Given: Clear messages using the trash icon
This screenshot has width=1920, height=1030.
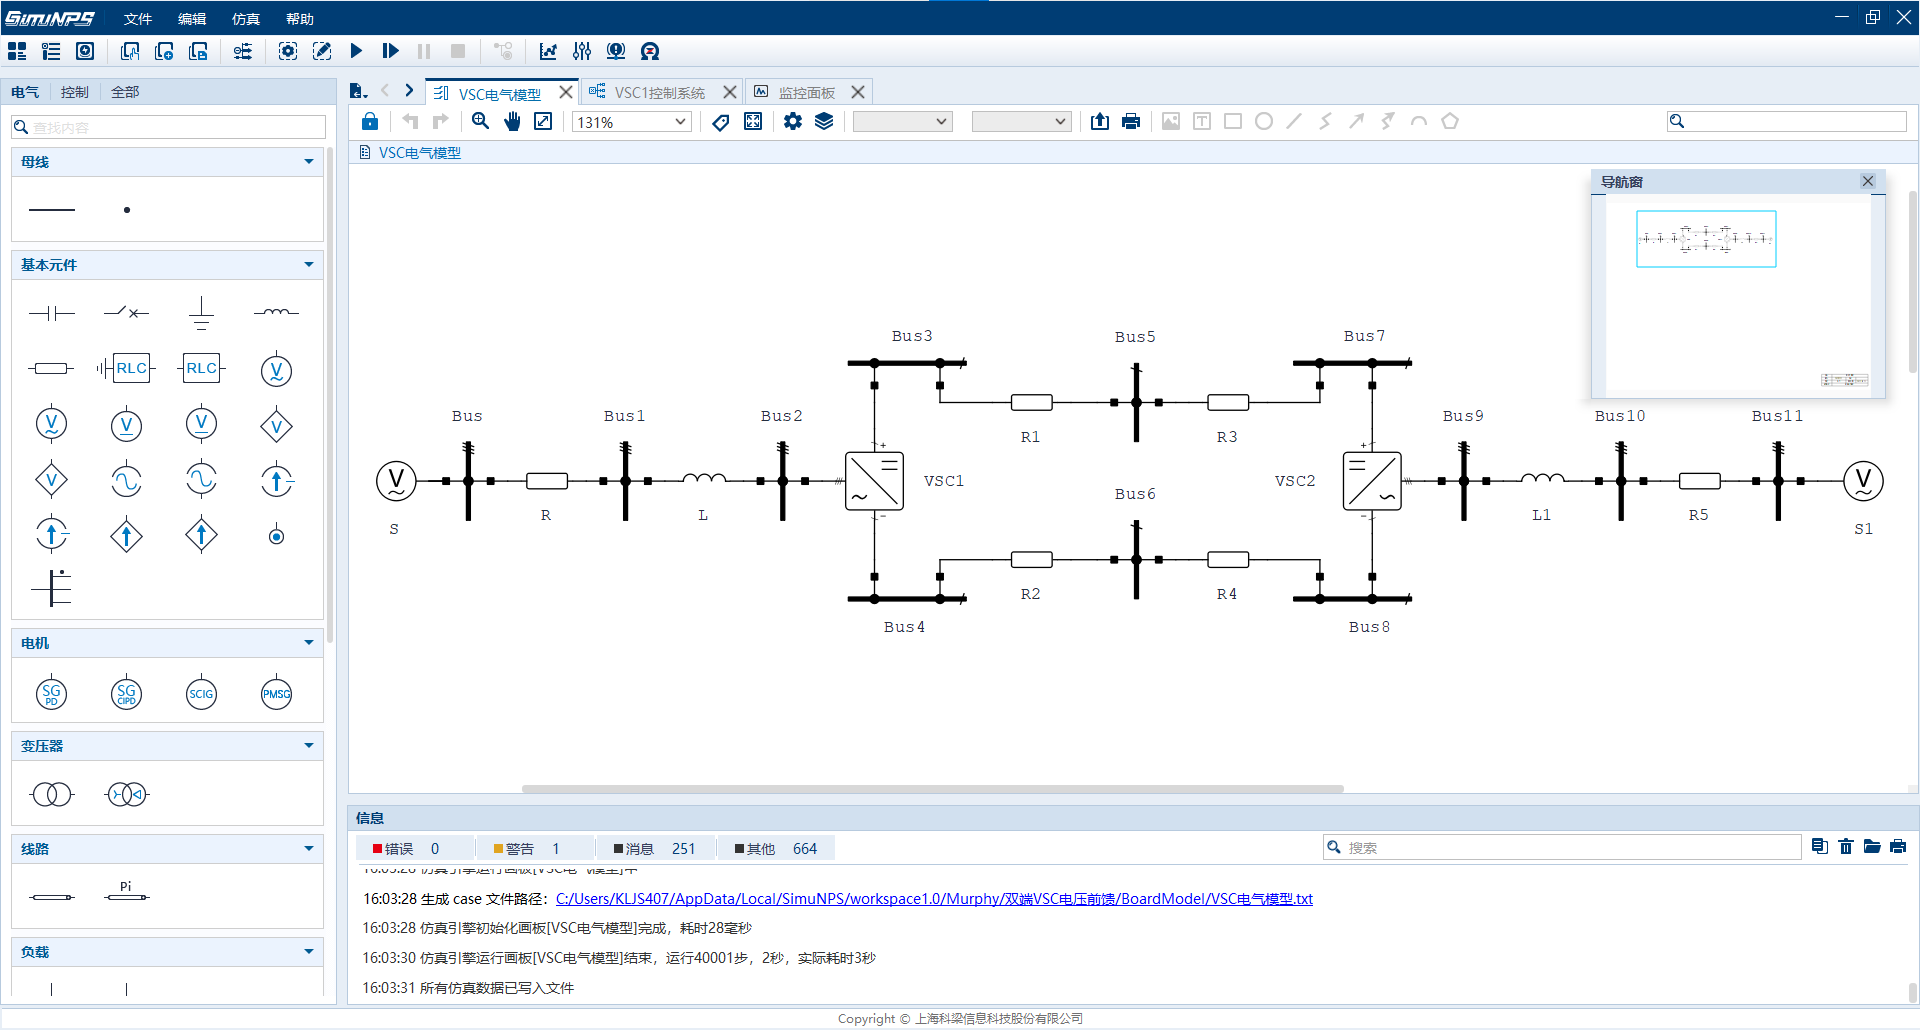Looking at the screenshot, I should (x=1846, y=847).
